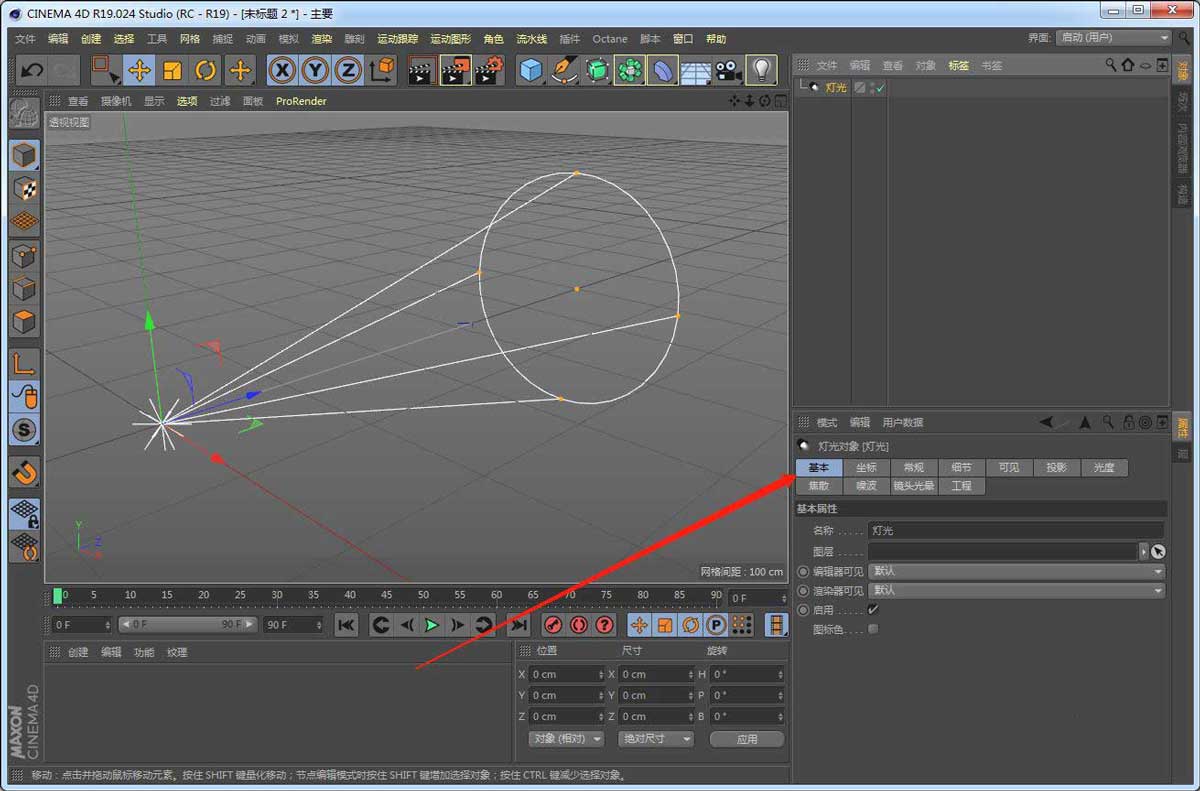The width and height of the screenshot is (1200, 791).
Task: Click the attribute manager lock icon
Action: pos(1128,422)
